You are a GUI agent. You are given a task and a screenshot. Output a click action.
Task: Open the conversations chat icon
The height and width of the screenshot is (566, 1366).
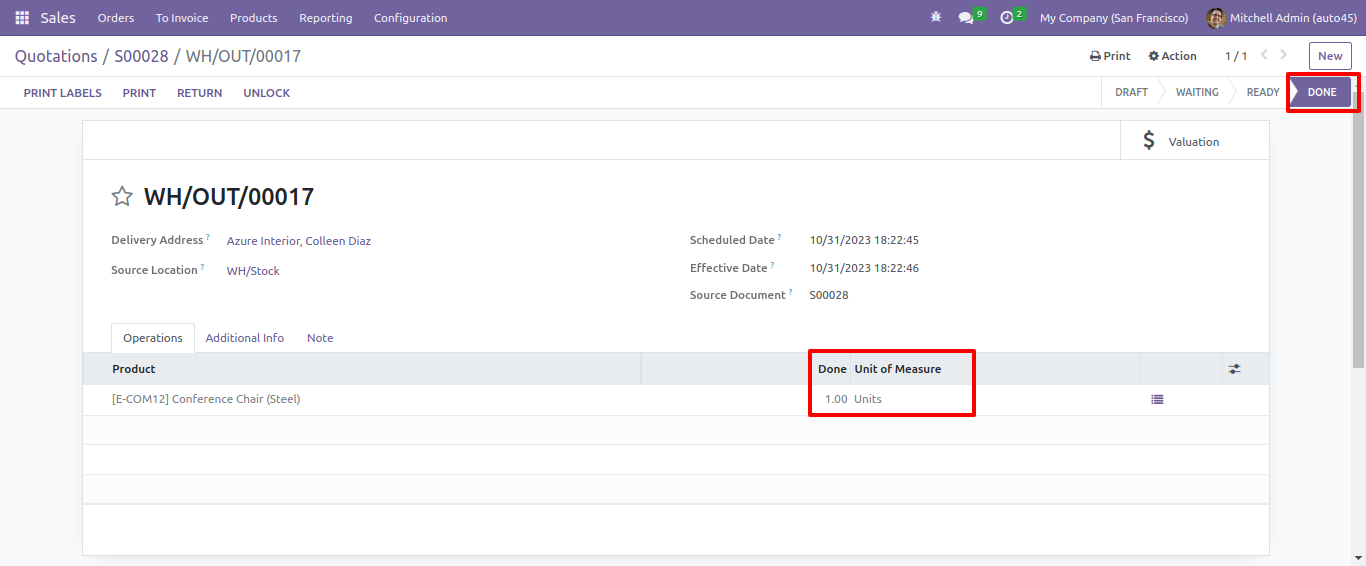click(966, 18)
